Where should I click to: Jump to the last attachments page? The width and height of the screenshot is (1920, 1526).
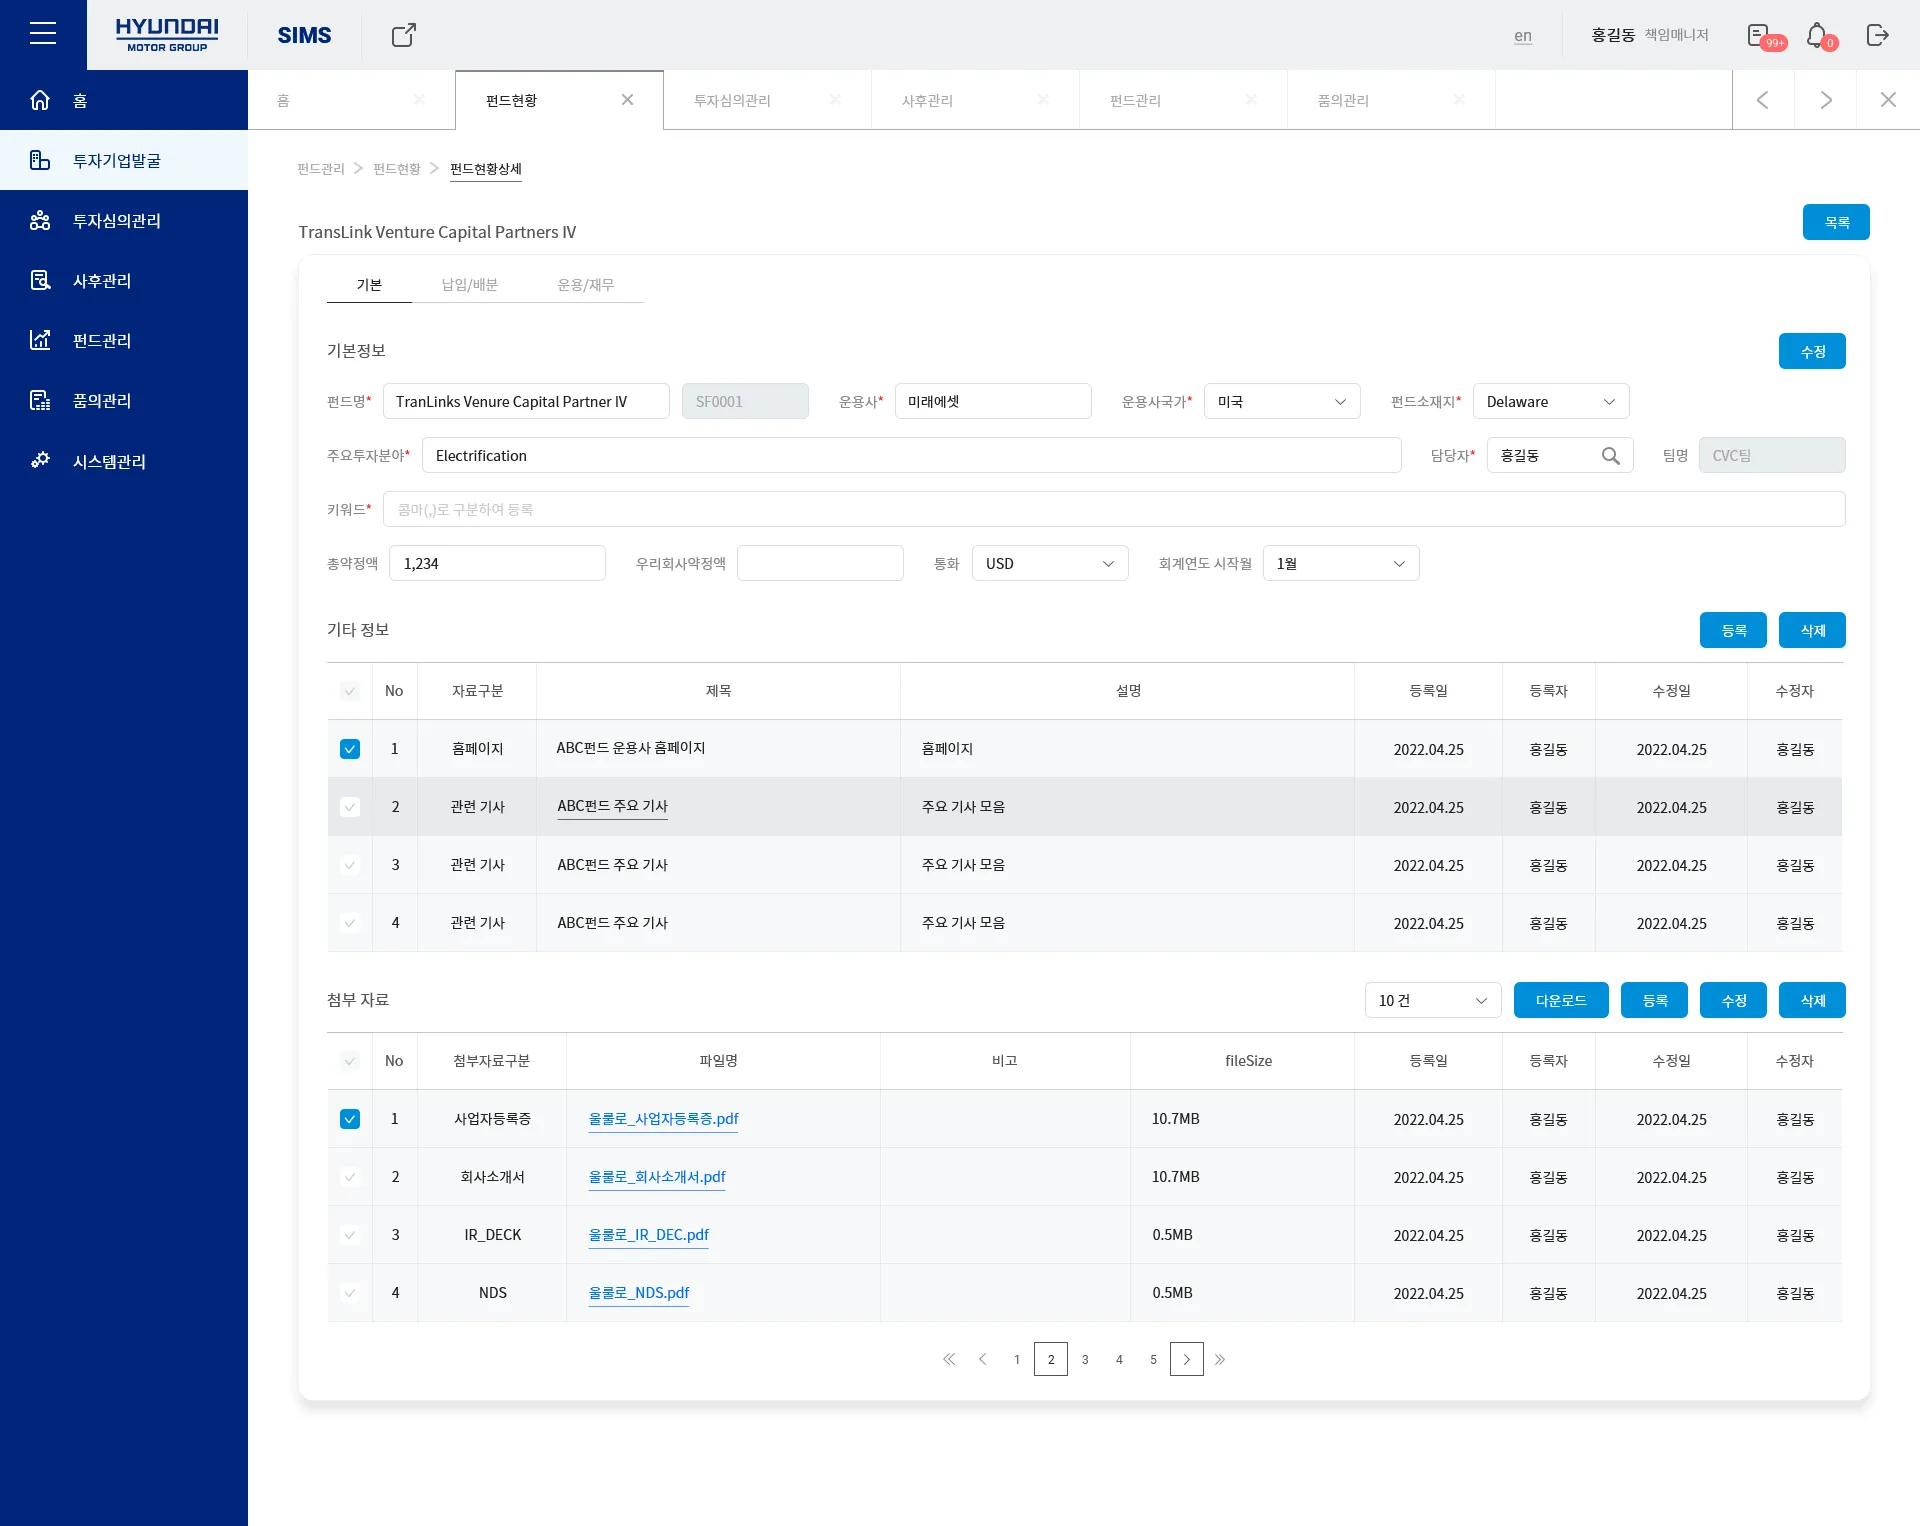1220,1359
